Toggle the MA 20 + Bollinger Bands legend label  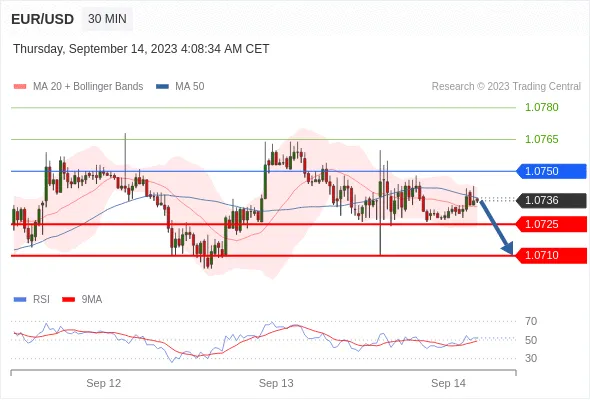88,87
